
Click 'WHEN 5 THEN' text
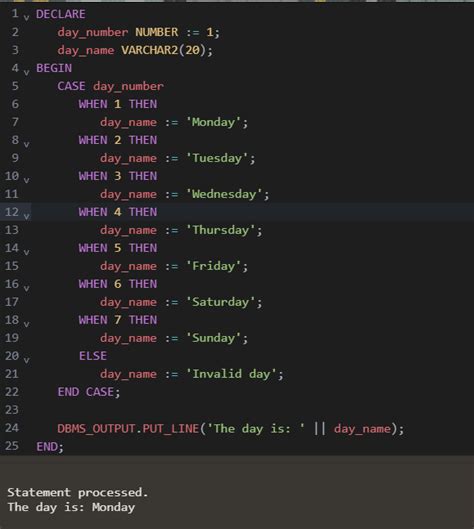118,248
